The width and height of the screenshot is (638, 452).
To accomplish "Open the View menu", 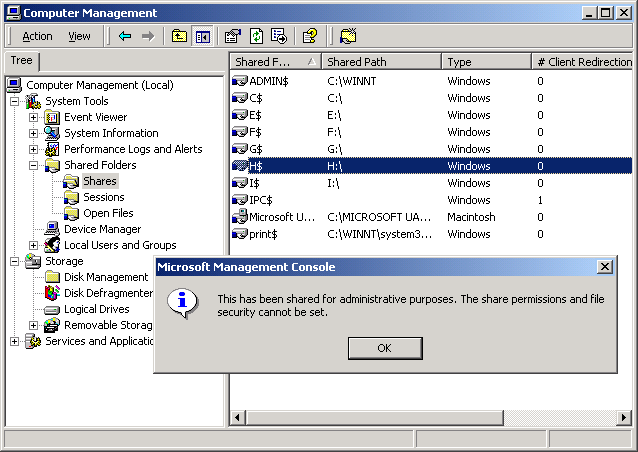I will coord(79,36).
